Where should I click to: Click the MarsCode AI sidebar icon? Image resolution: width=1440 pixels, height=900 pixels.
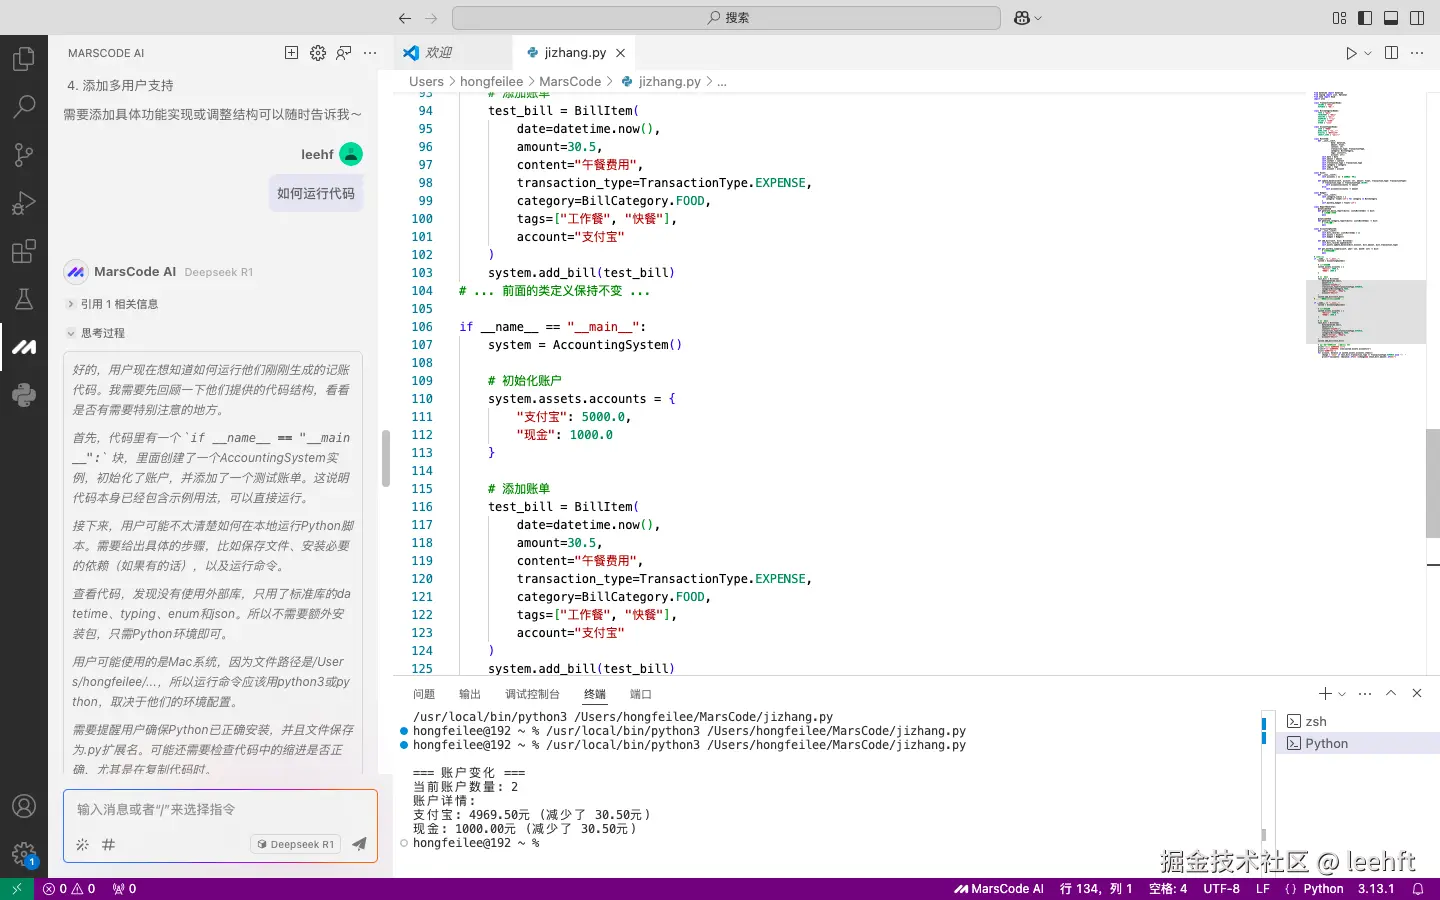(24, 347)
